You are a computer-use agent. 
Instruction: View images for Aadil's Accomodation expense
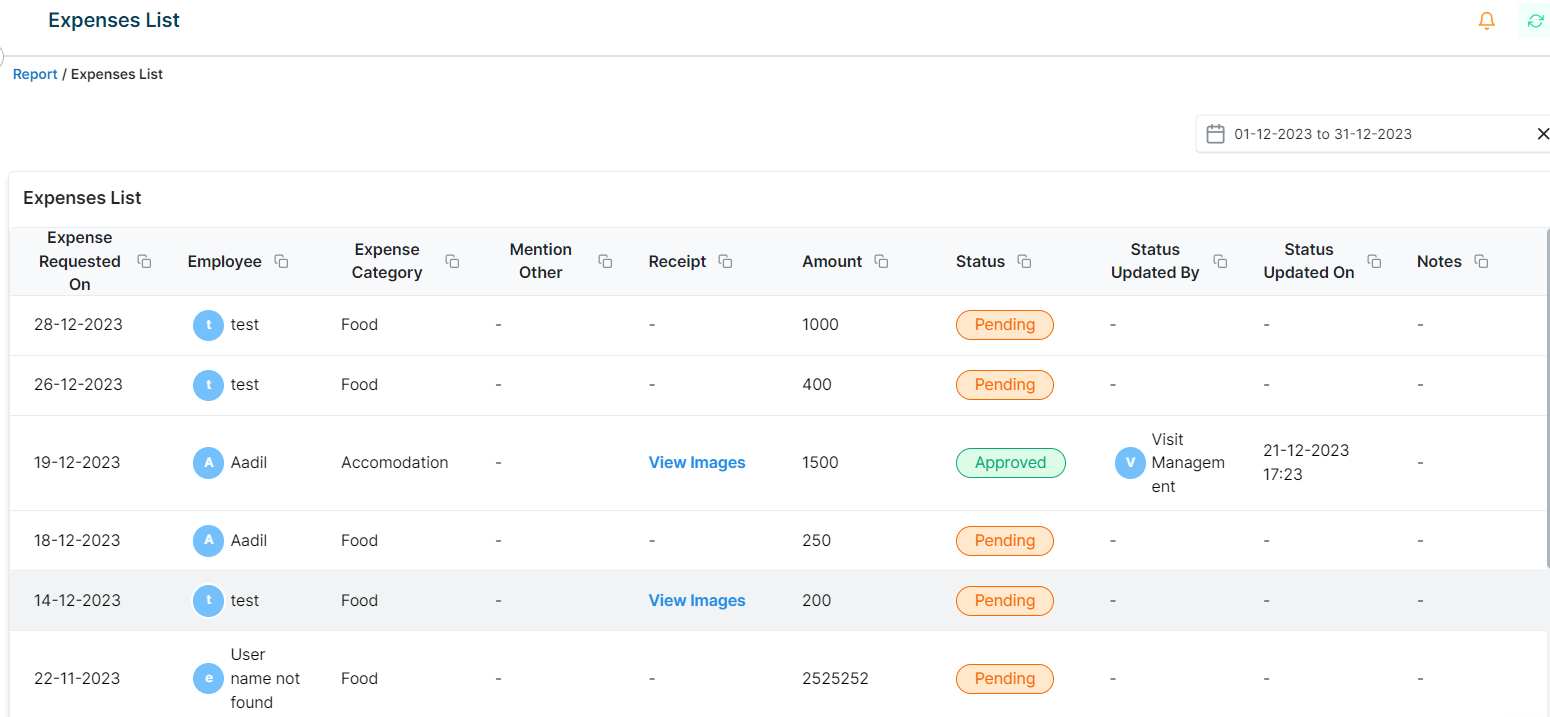697,463
